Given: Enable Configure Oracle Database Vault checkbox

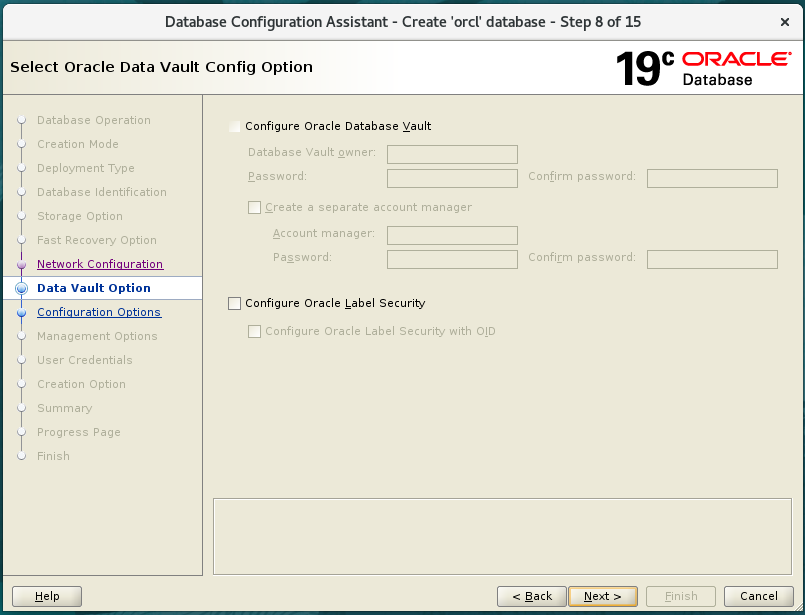Looking at the screenshot, I should tap(235, 126).
